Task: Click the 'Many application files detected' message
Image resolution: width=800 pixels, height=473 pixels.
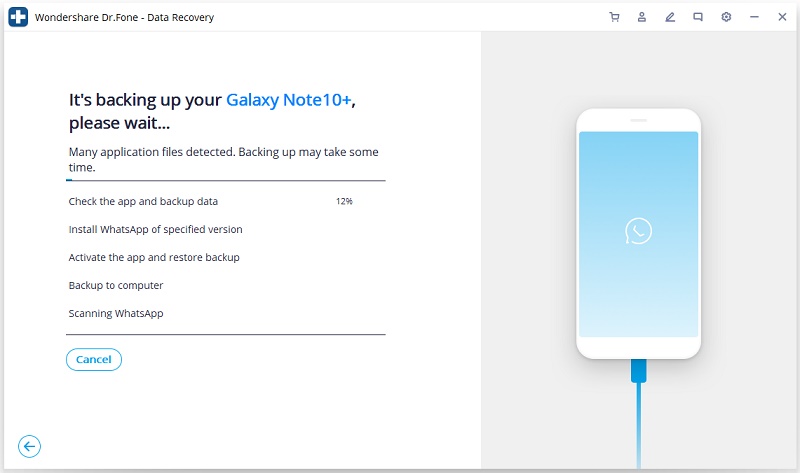Action: coord(223,160)
